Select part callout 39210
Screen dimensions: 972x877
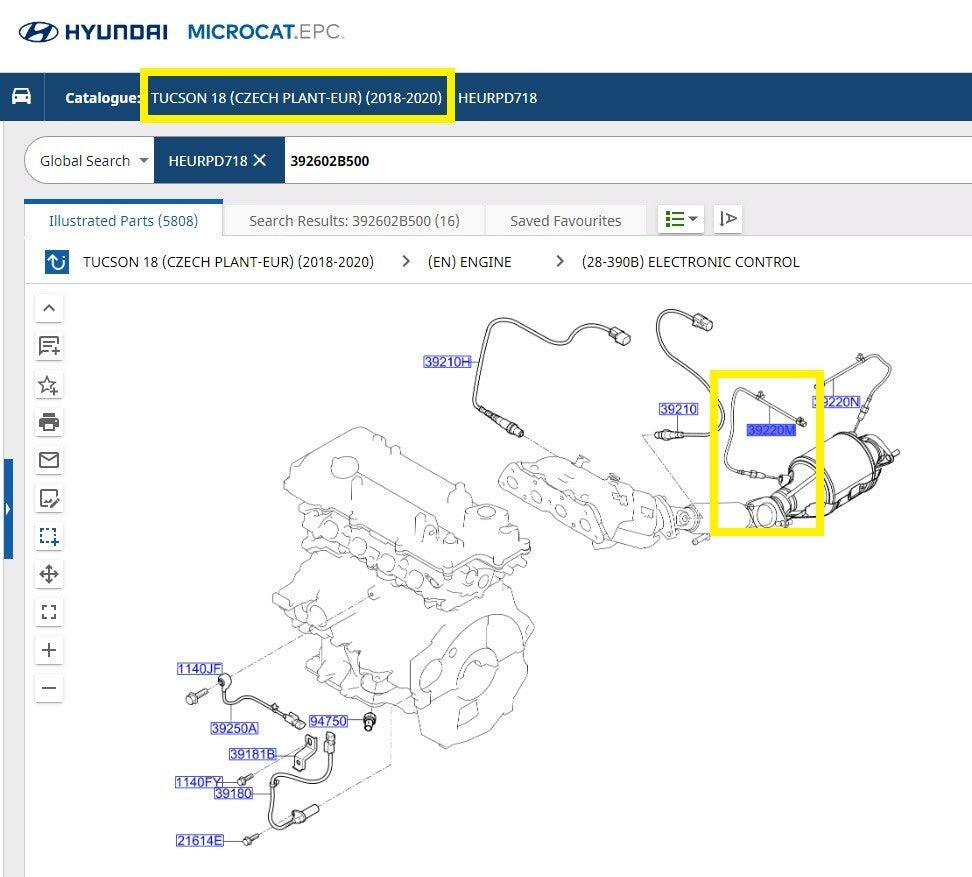678,409
